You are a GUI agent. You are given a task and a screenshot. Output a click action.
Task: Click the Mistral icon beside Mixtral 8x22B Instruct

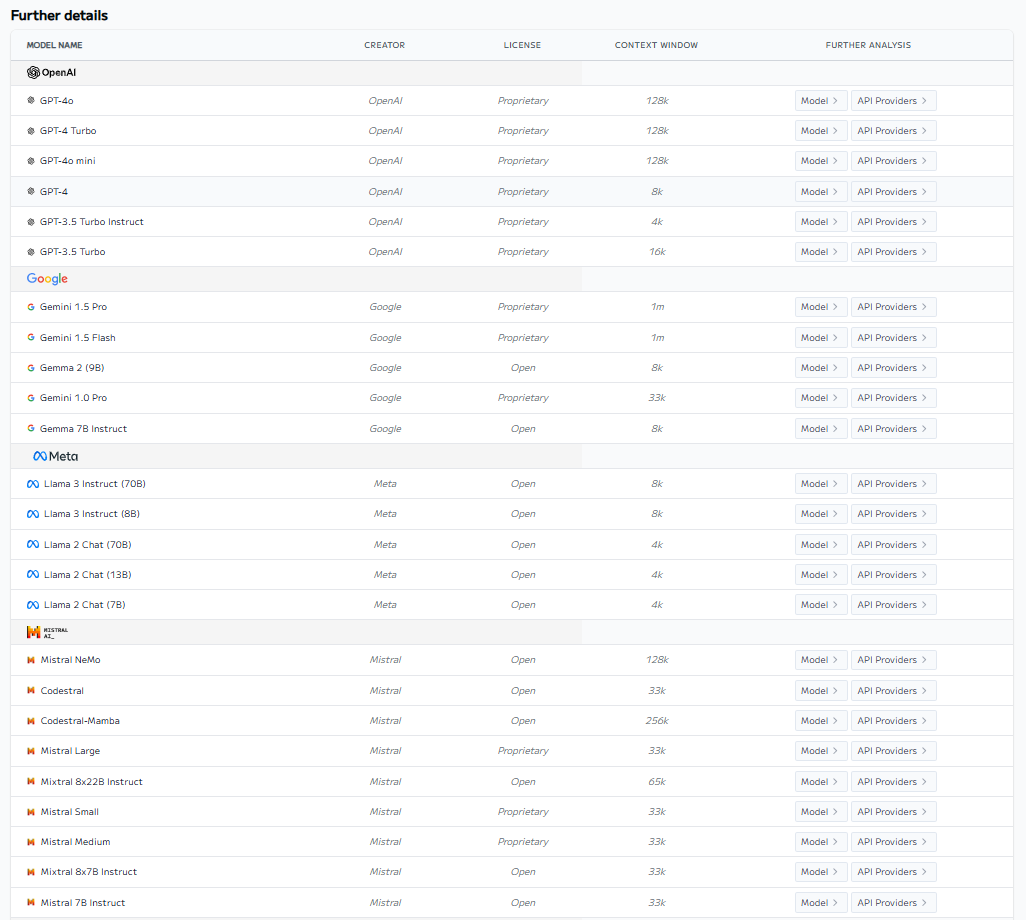pyautogui.click(x=31, y=781)
